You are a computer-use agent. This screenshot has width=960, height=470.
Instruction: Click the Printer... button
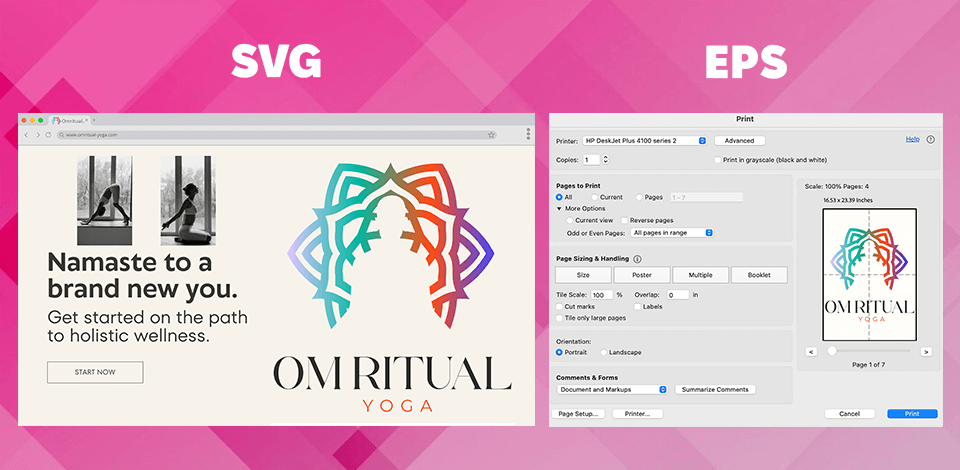637,414
